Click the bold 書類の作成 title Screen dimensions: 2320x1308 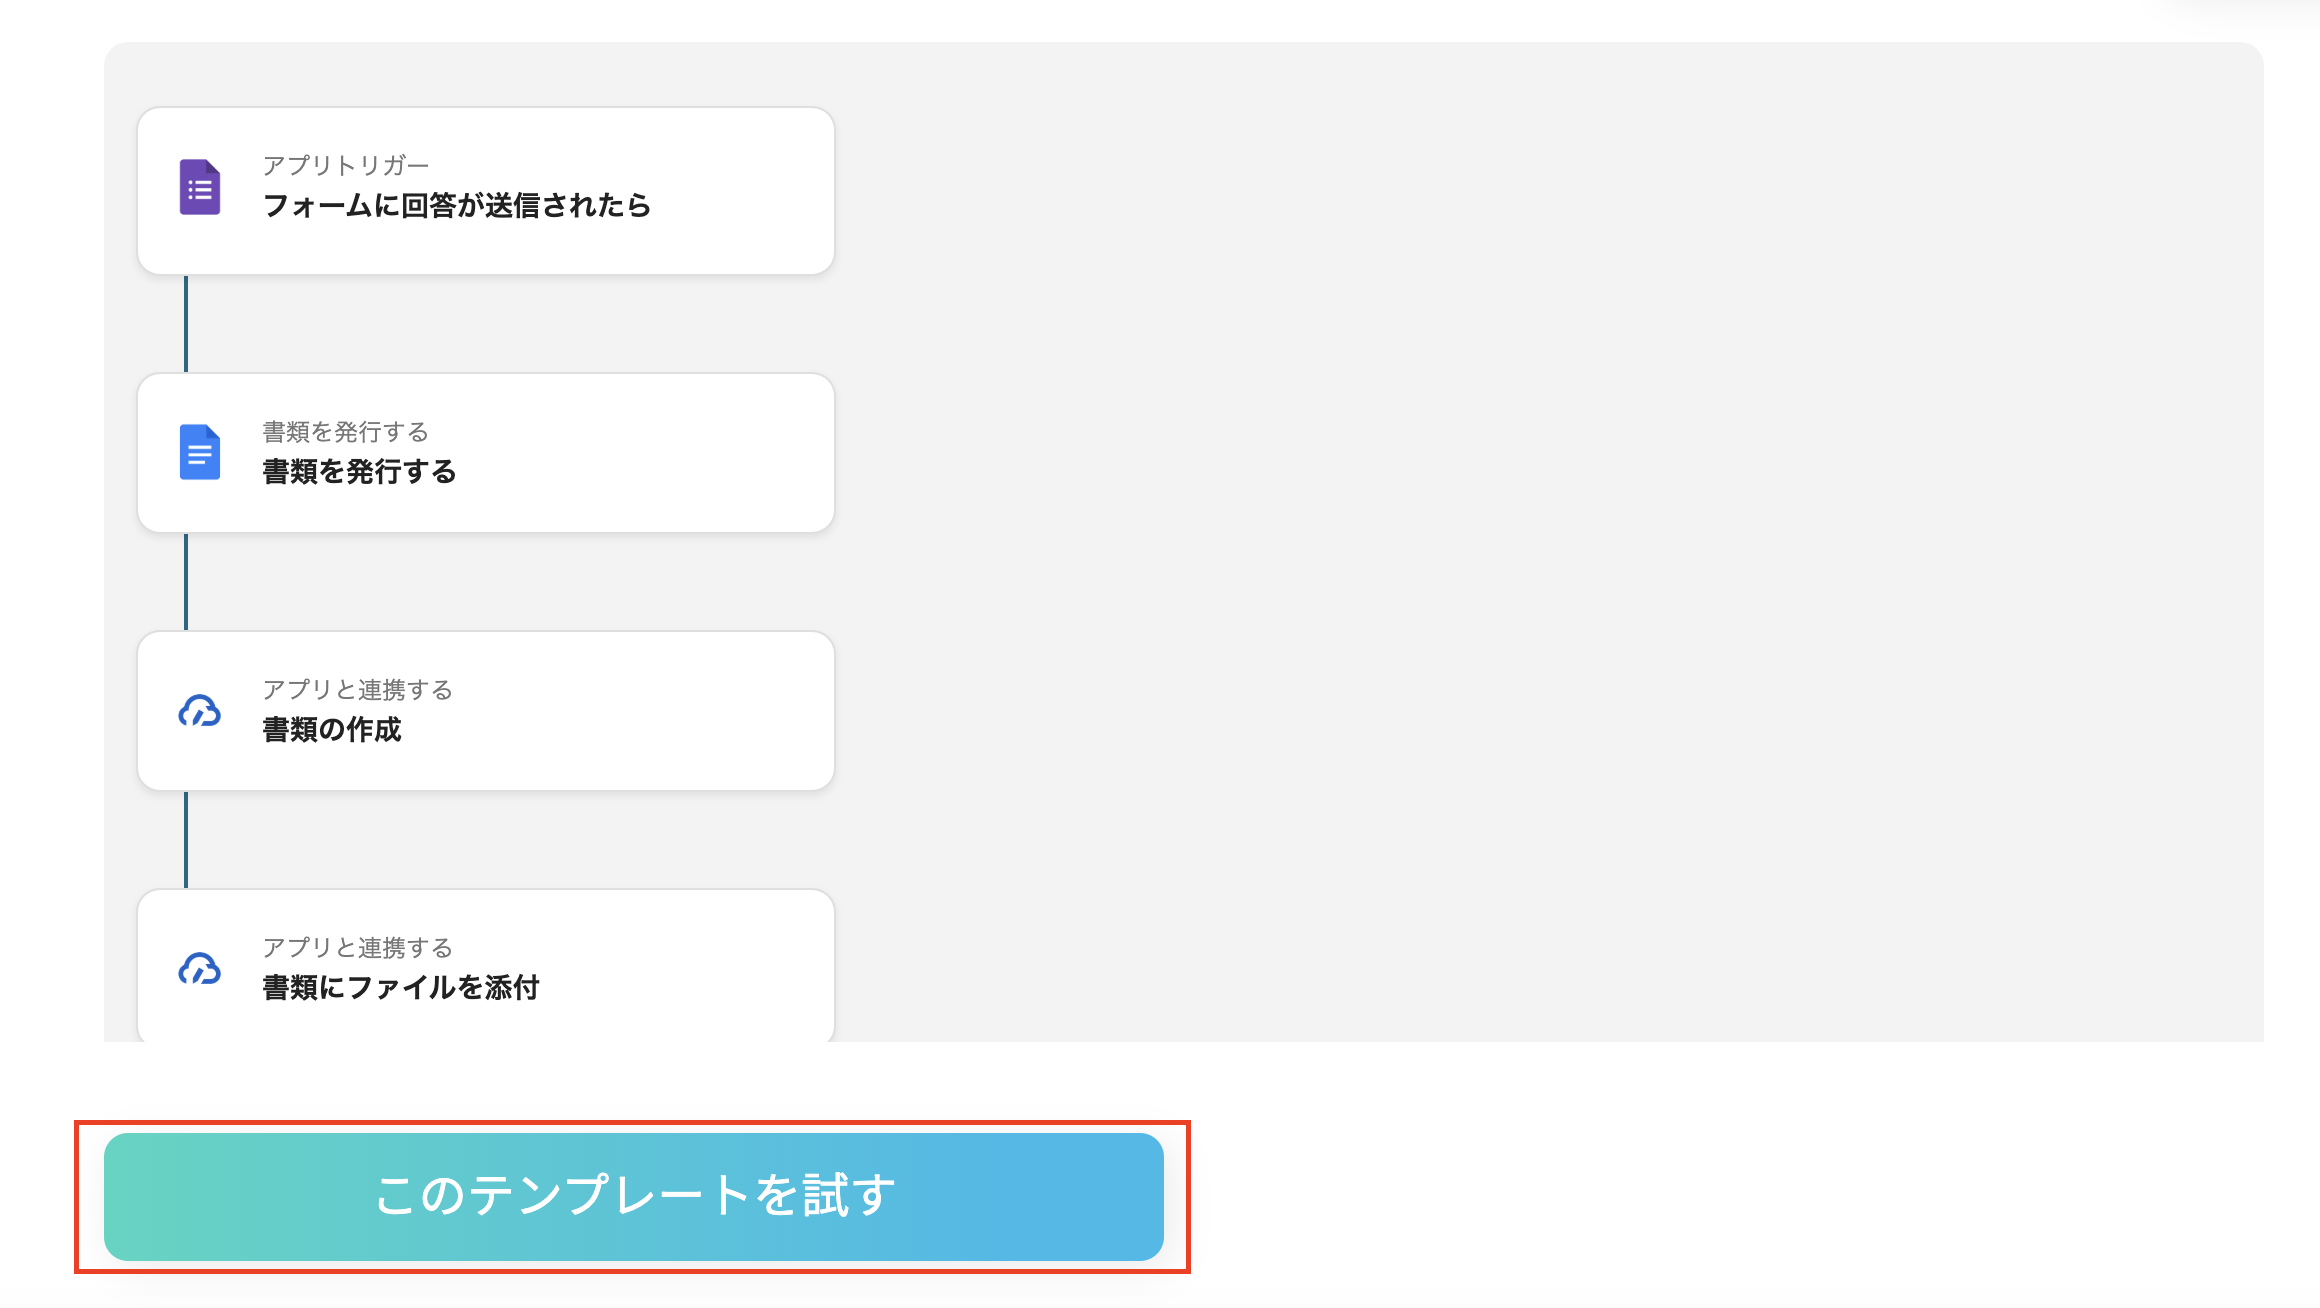[331, 730]
